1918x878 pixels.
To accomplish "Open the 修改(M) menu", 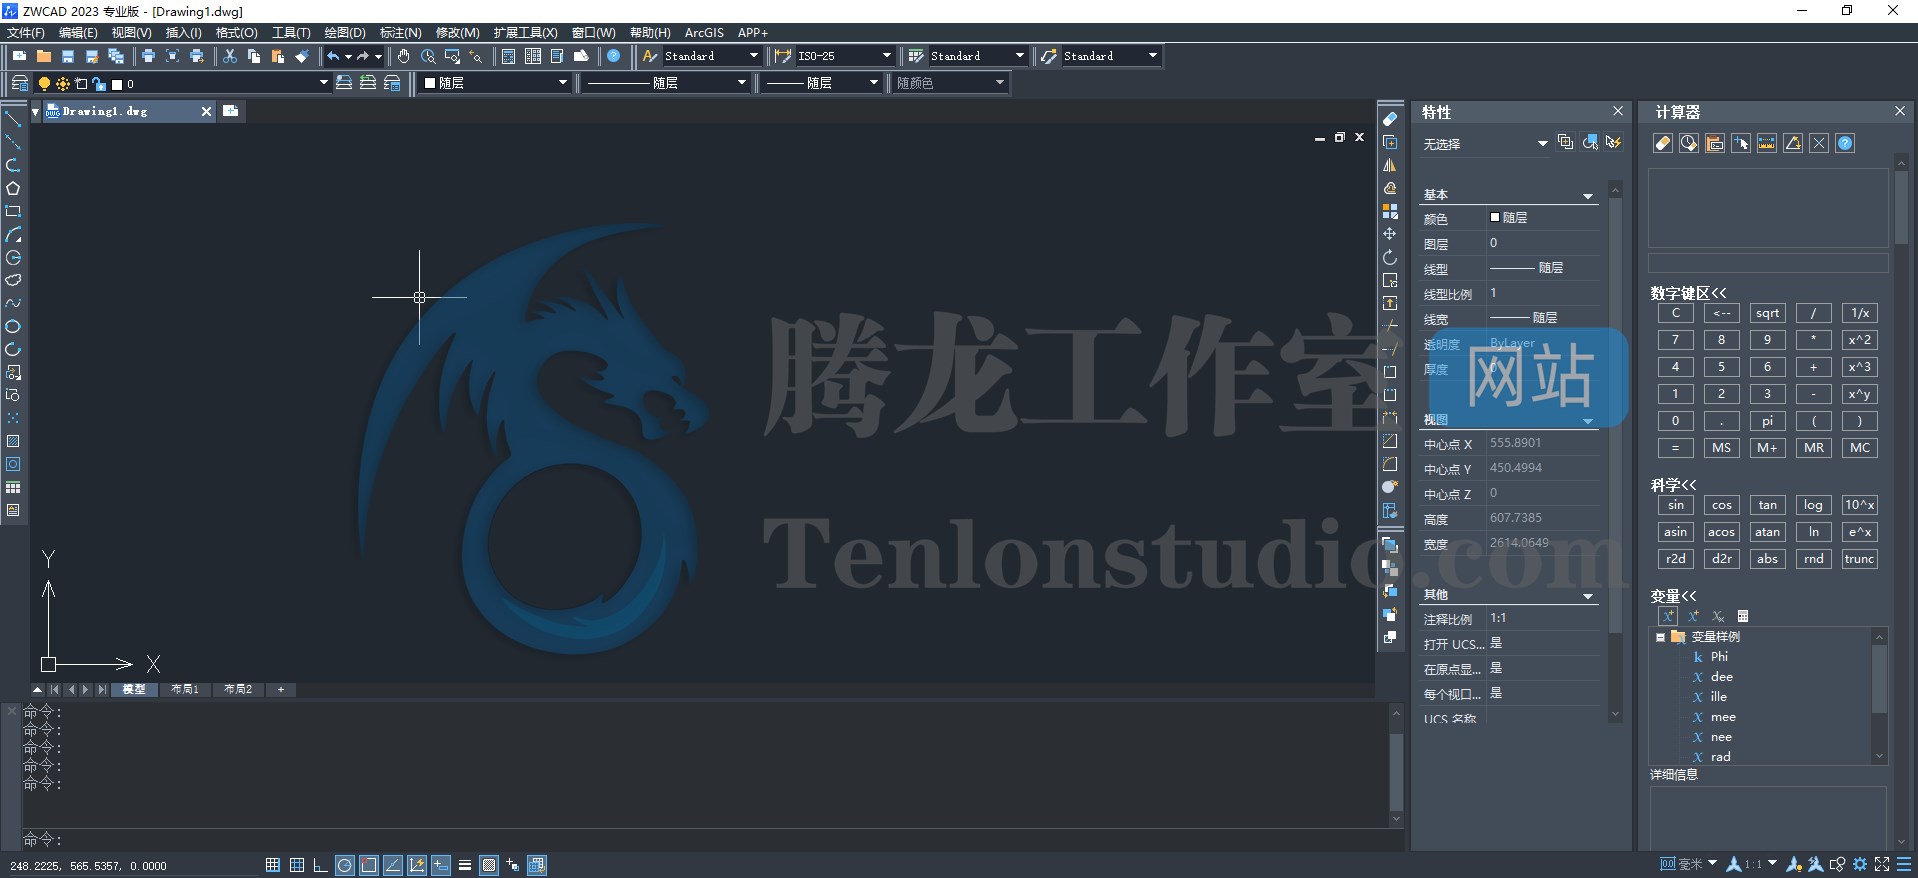I will click(458, 33).
